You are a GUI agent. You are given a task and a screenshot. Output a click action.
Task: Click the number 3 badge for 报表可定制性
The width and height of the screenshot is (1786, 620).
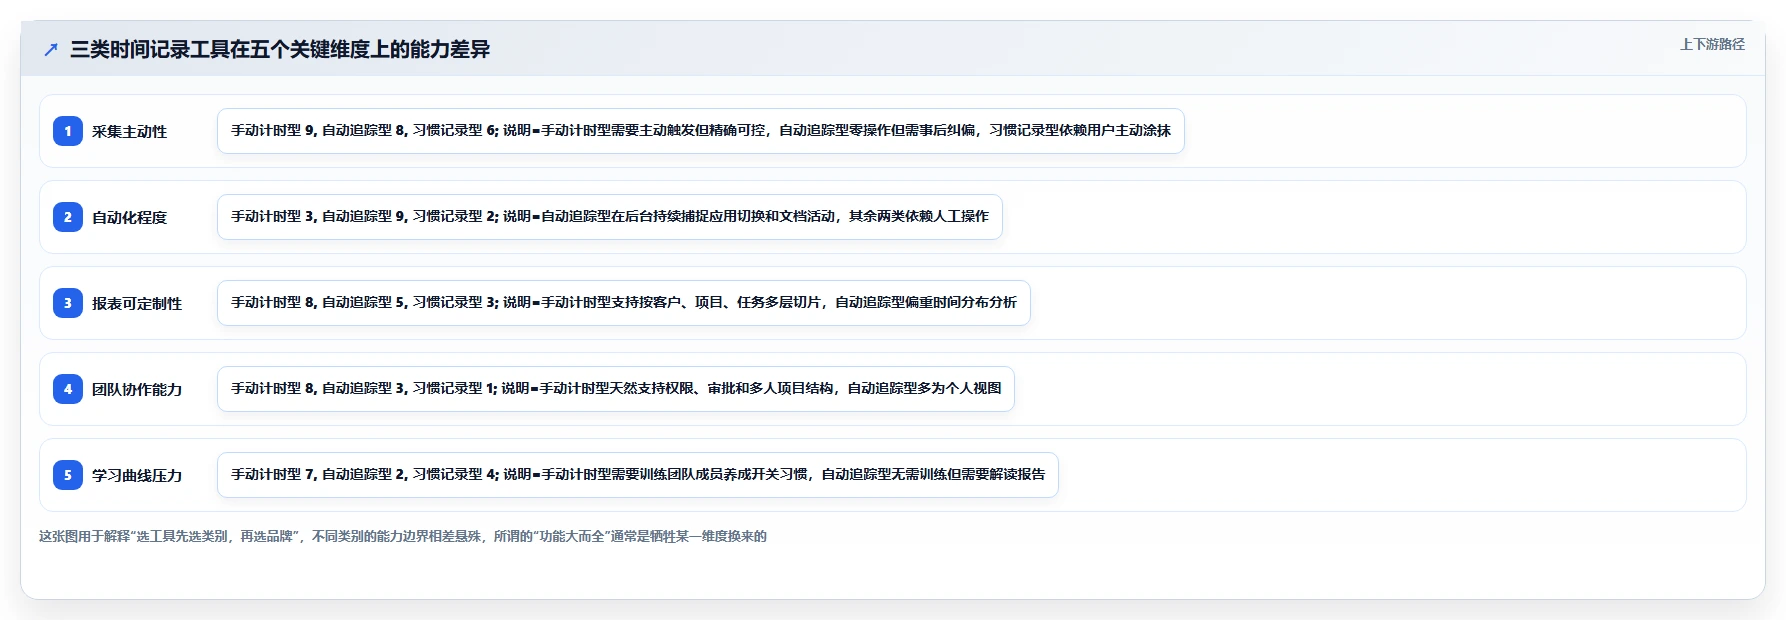point(68,303)
